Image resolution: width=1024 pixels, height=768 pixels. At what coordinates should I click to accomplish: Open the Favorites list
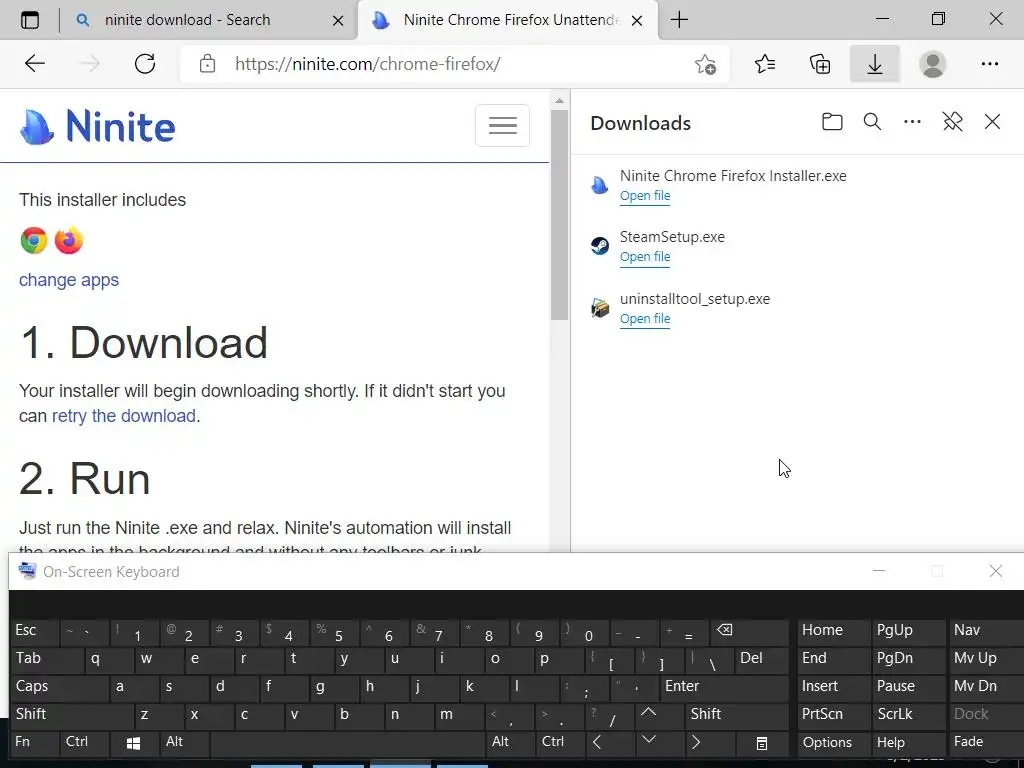(765, 64)
